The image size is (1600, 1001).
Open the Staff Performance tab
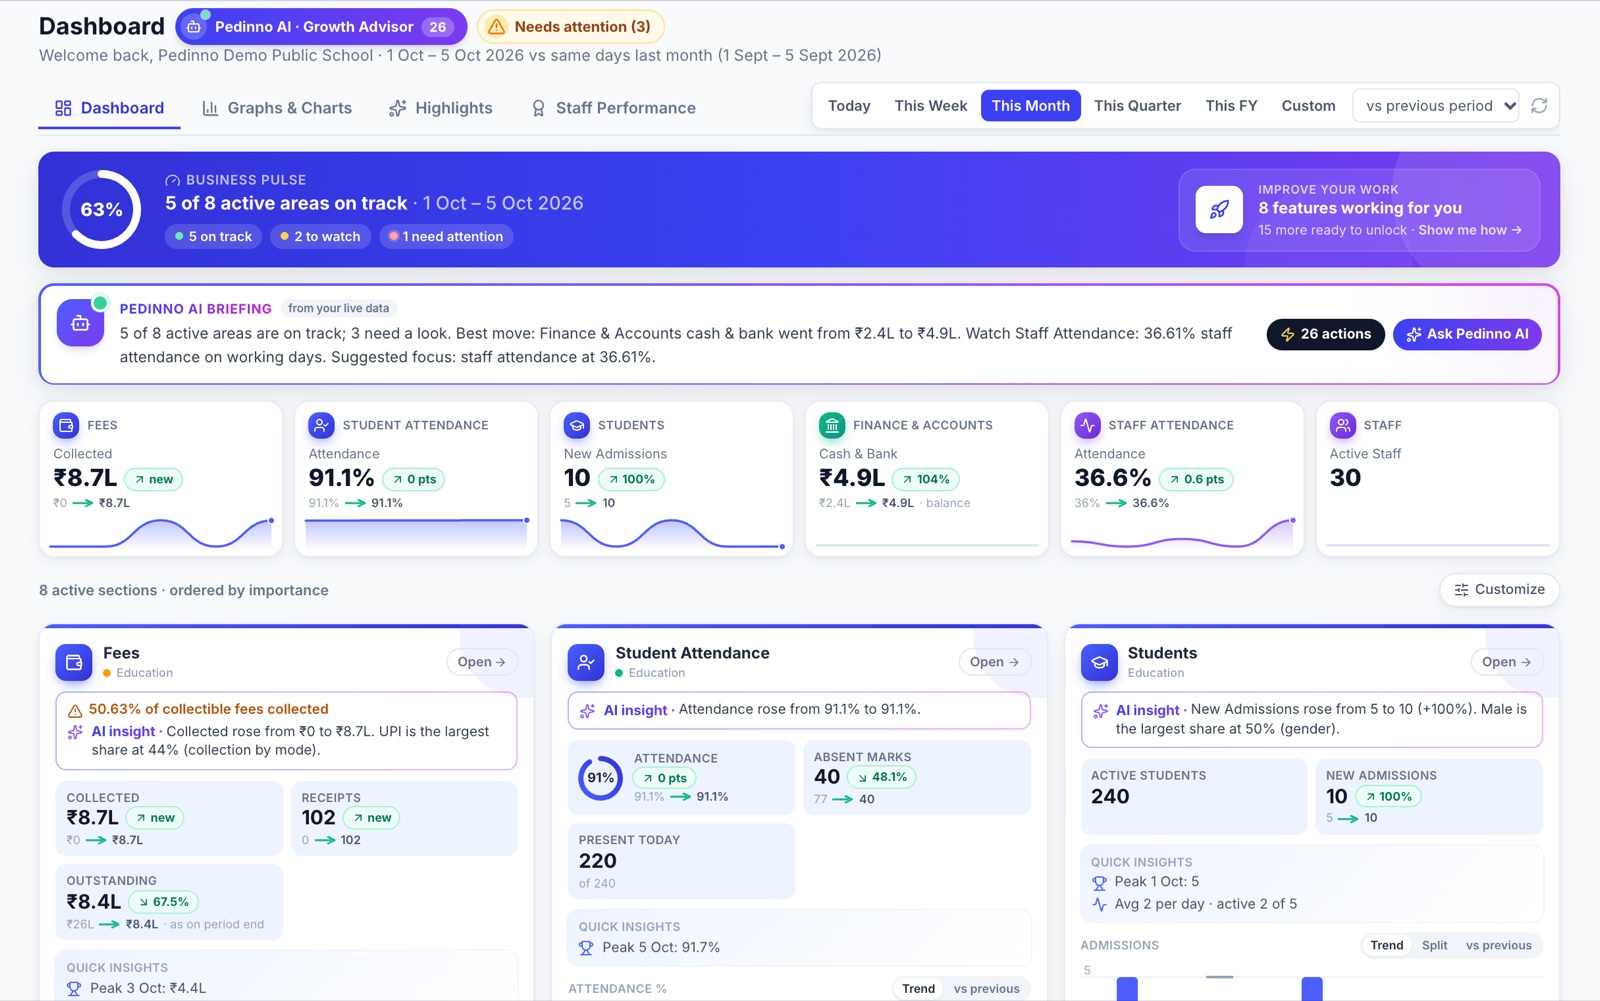(x=613, y=108)
